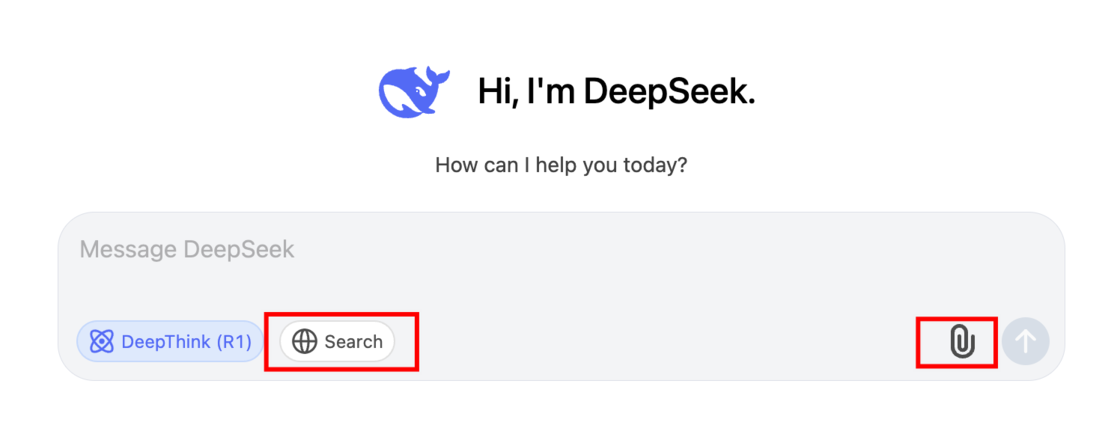Click the "How can I help you today?" text
The image size is (1120, 440).
click(x=561, y=166)
